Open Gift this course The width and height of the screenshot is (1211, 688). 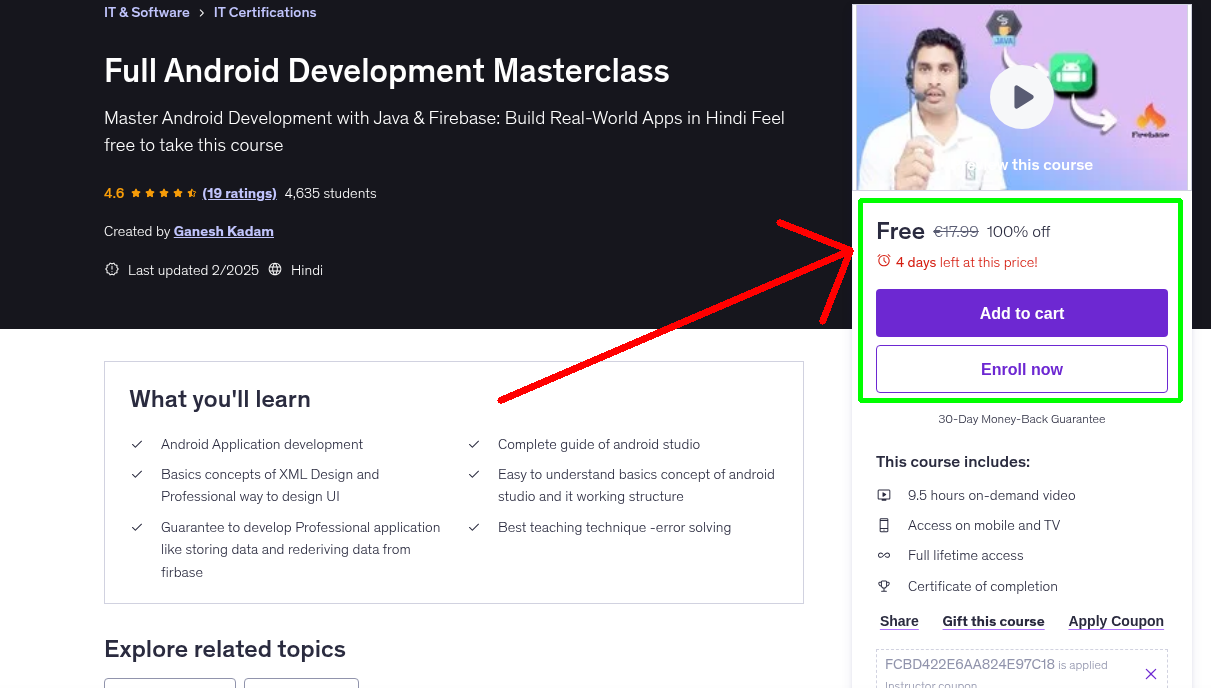993,621
